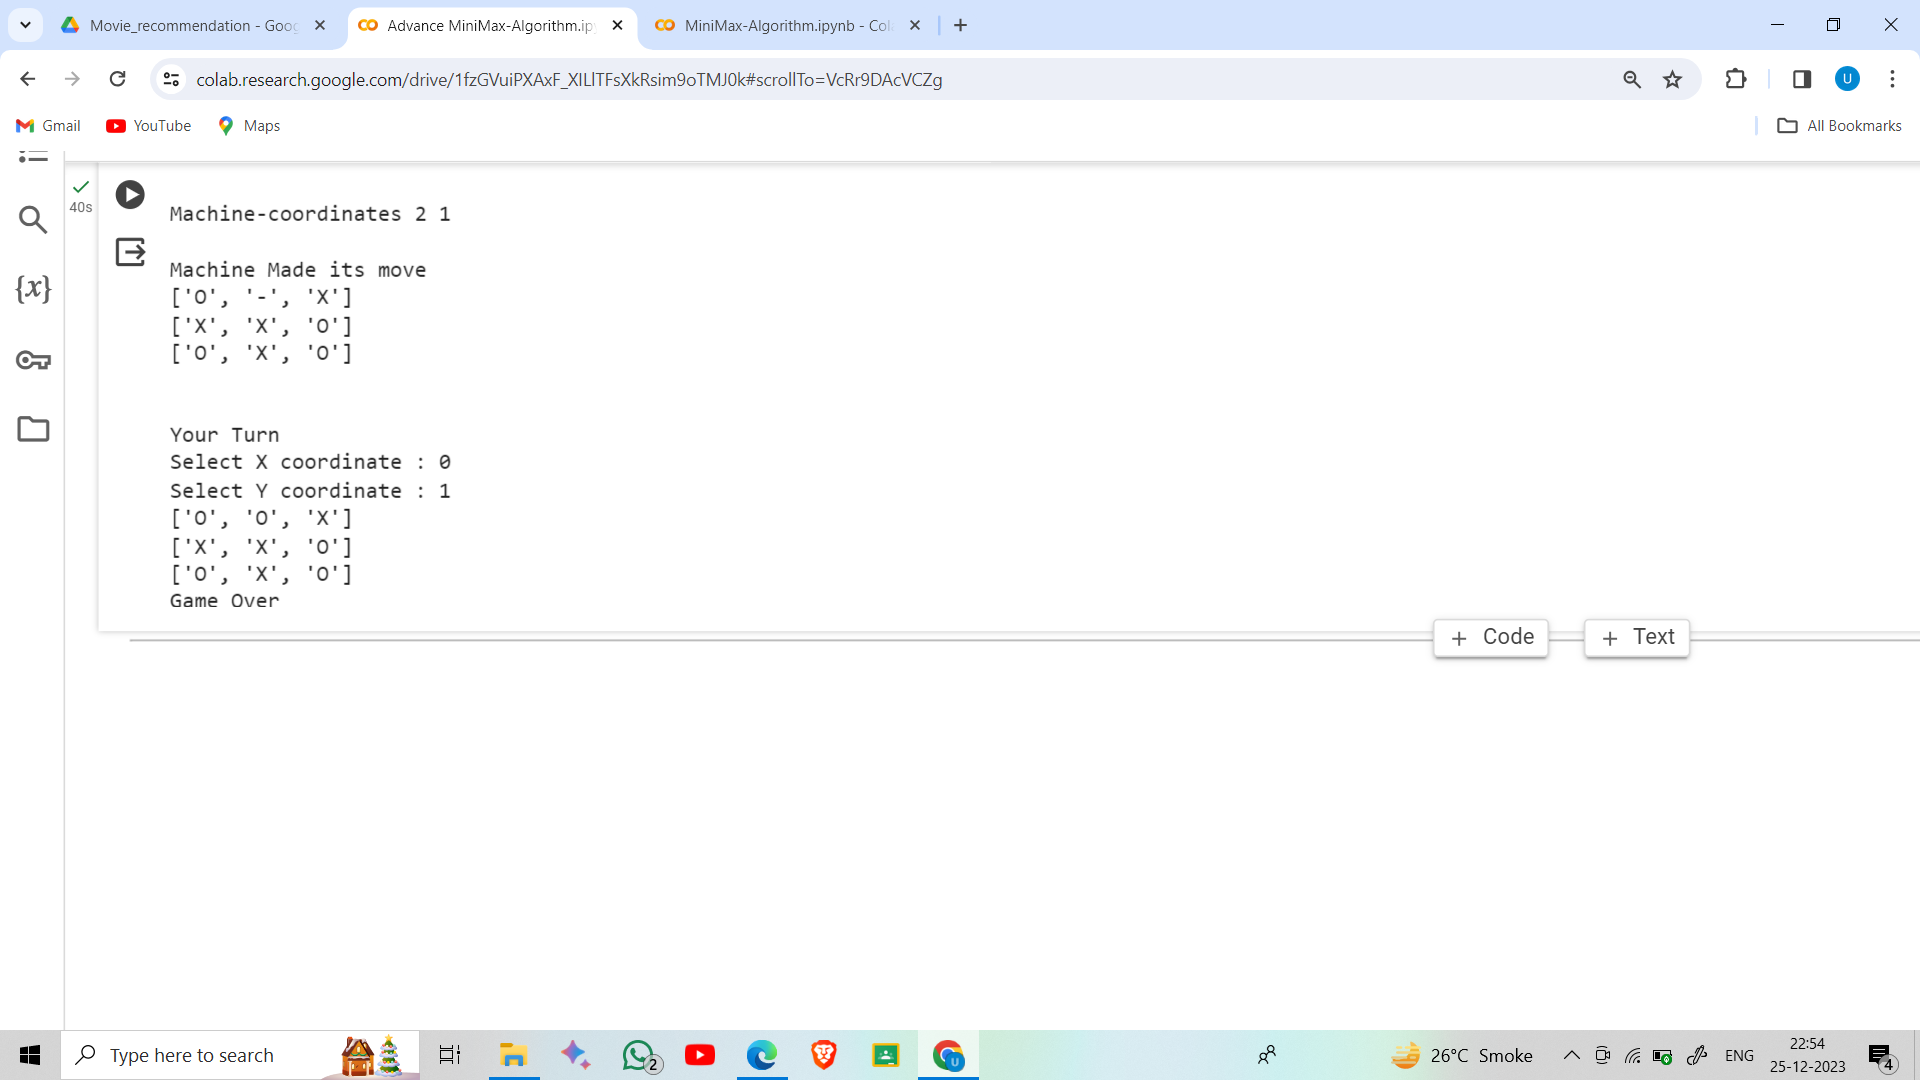Screen dimensions: 1920x1080
Task: Switch to MiniMax-Algorithm.ipynb tab
Action: click(787, 25)
